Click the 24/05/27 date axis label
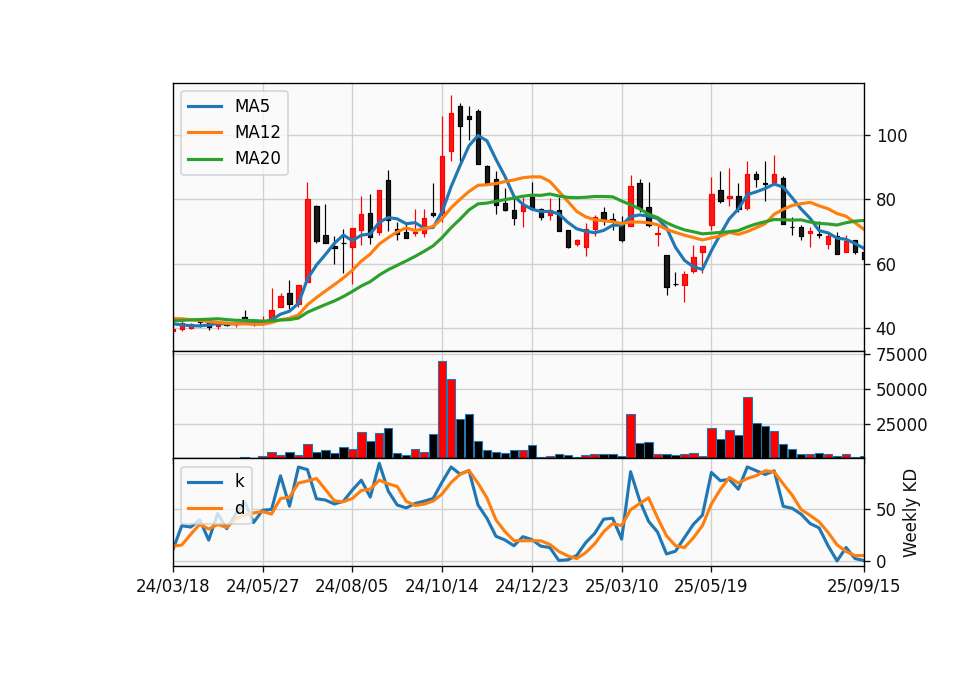 (263, 586)
